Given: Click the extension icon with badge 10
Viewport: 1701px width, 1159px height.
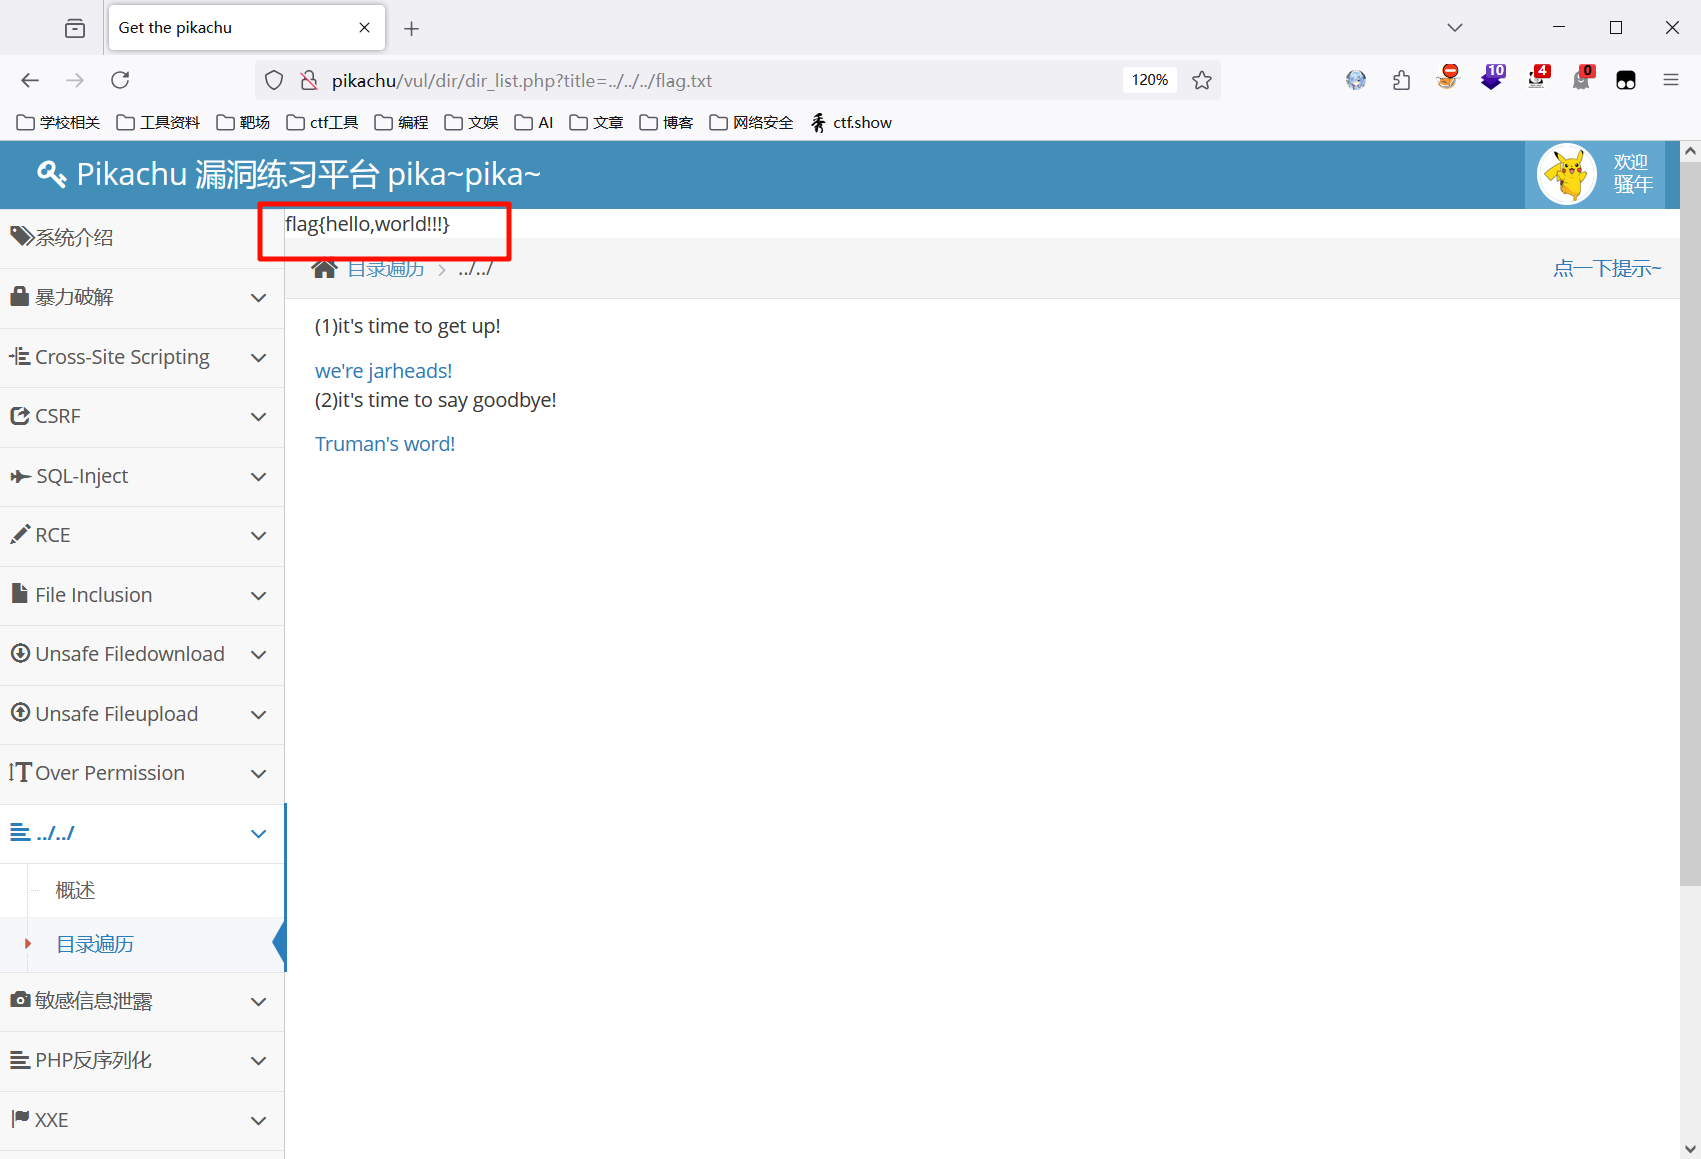Looking at the screenshot, I should pyautogui.click(x=1492, y=78).
